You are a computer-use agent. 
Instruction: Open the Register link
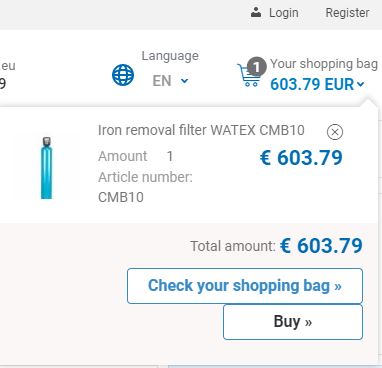pyautogui.click(x=347, y=13)
